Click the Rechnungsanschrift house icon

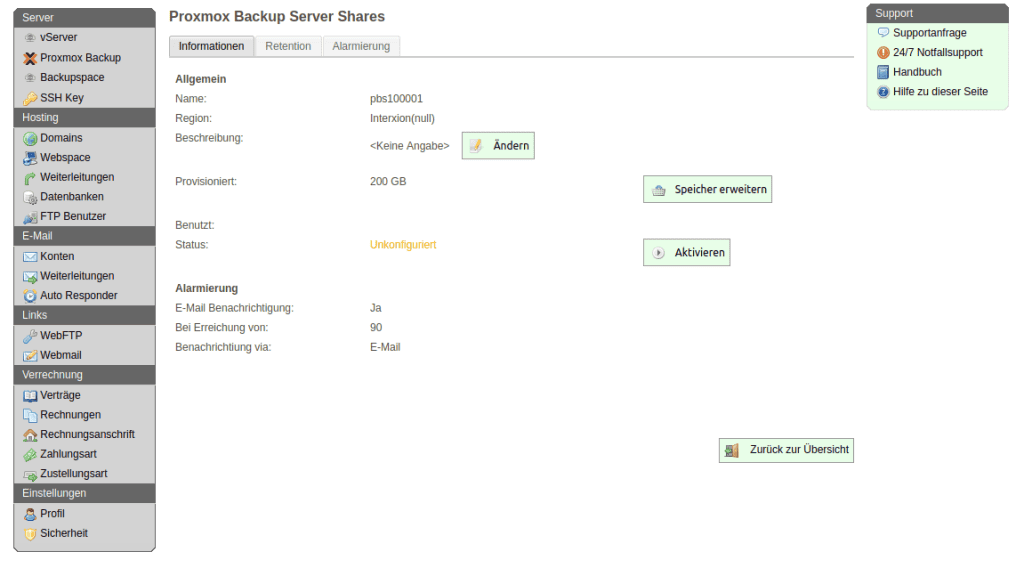pyautogui.click(x=30, y=435)
